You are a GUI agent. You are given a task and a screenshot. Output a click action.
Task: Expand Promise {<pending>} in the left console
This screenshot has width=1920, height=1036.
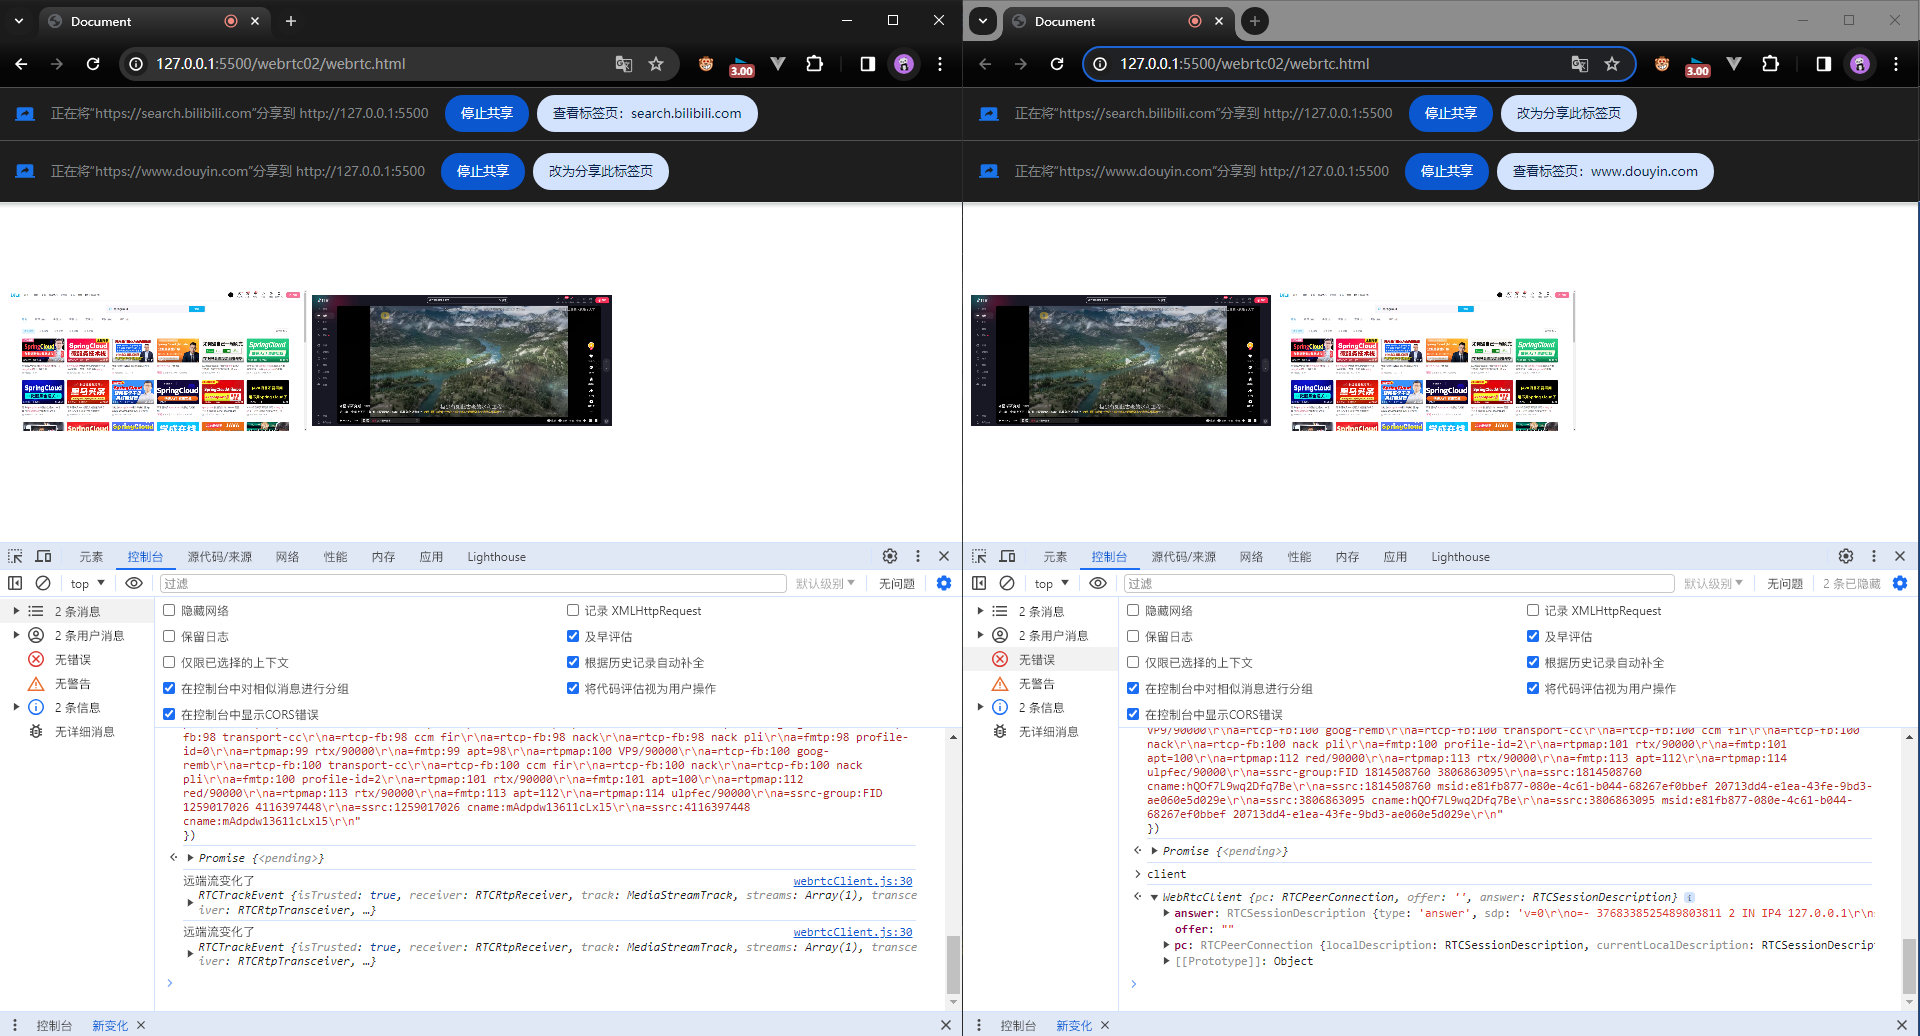[190, 858]
